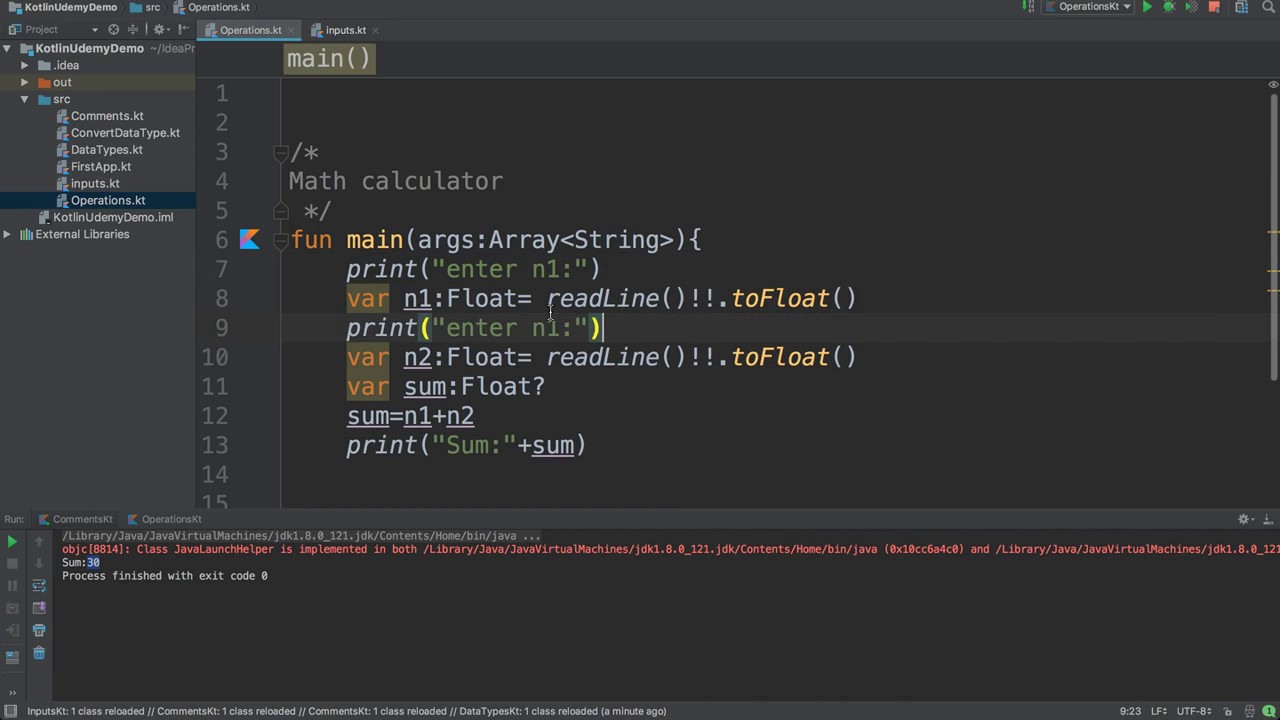Run OperationsKt with the green play button in top toolbar
This screenshot has height=720, width=1280.
(x=1147, y=7)
